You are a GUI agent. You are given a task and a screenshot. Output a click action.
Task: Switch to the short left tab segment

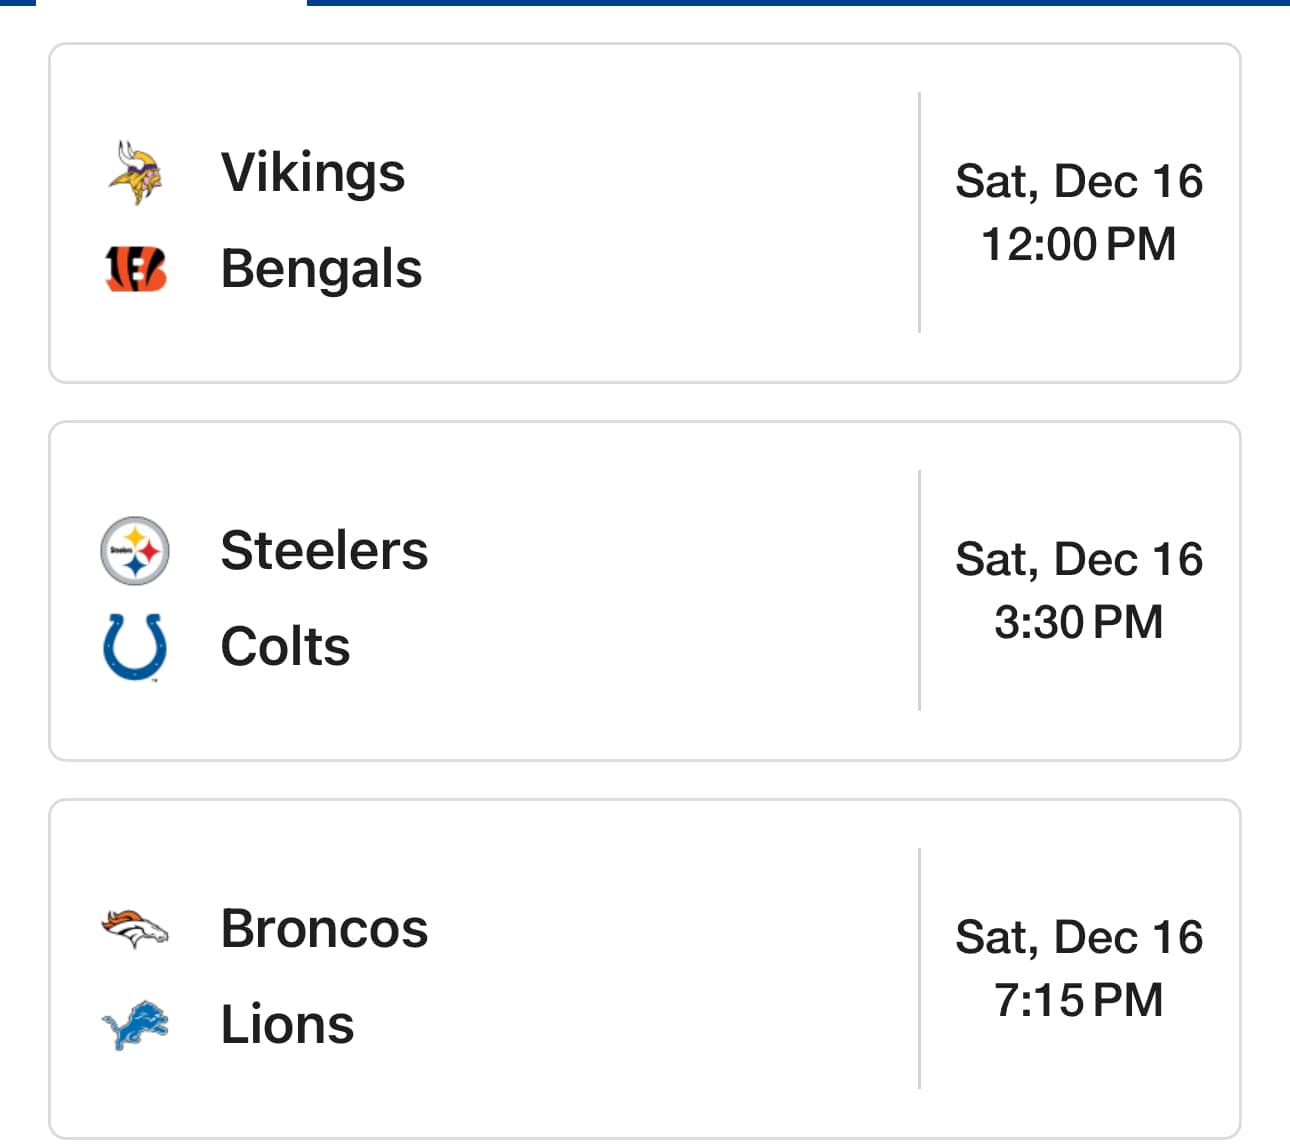coord(18,3)
